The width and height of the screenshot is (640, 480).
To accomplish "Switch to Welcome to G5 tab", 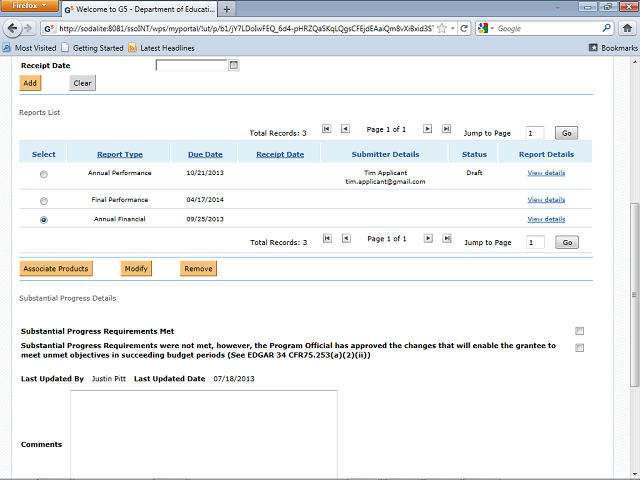I will point(140,9).
